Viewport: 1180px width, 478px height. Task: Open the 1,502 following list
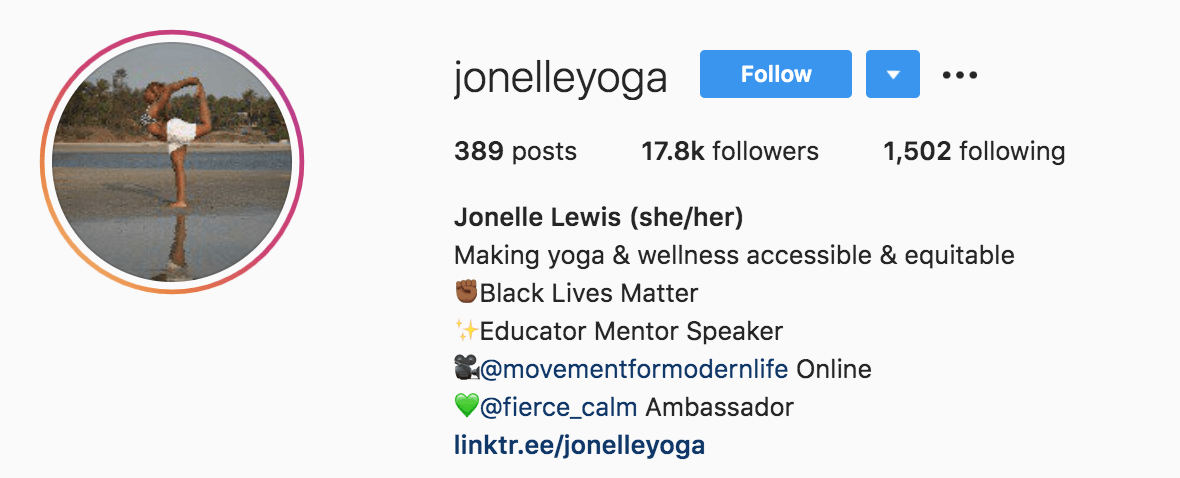point(974,151)
